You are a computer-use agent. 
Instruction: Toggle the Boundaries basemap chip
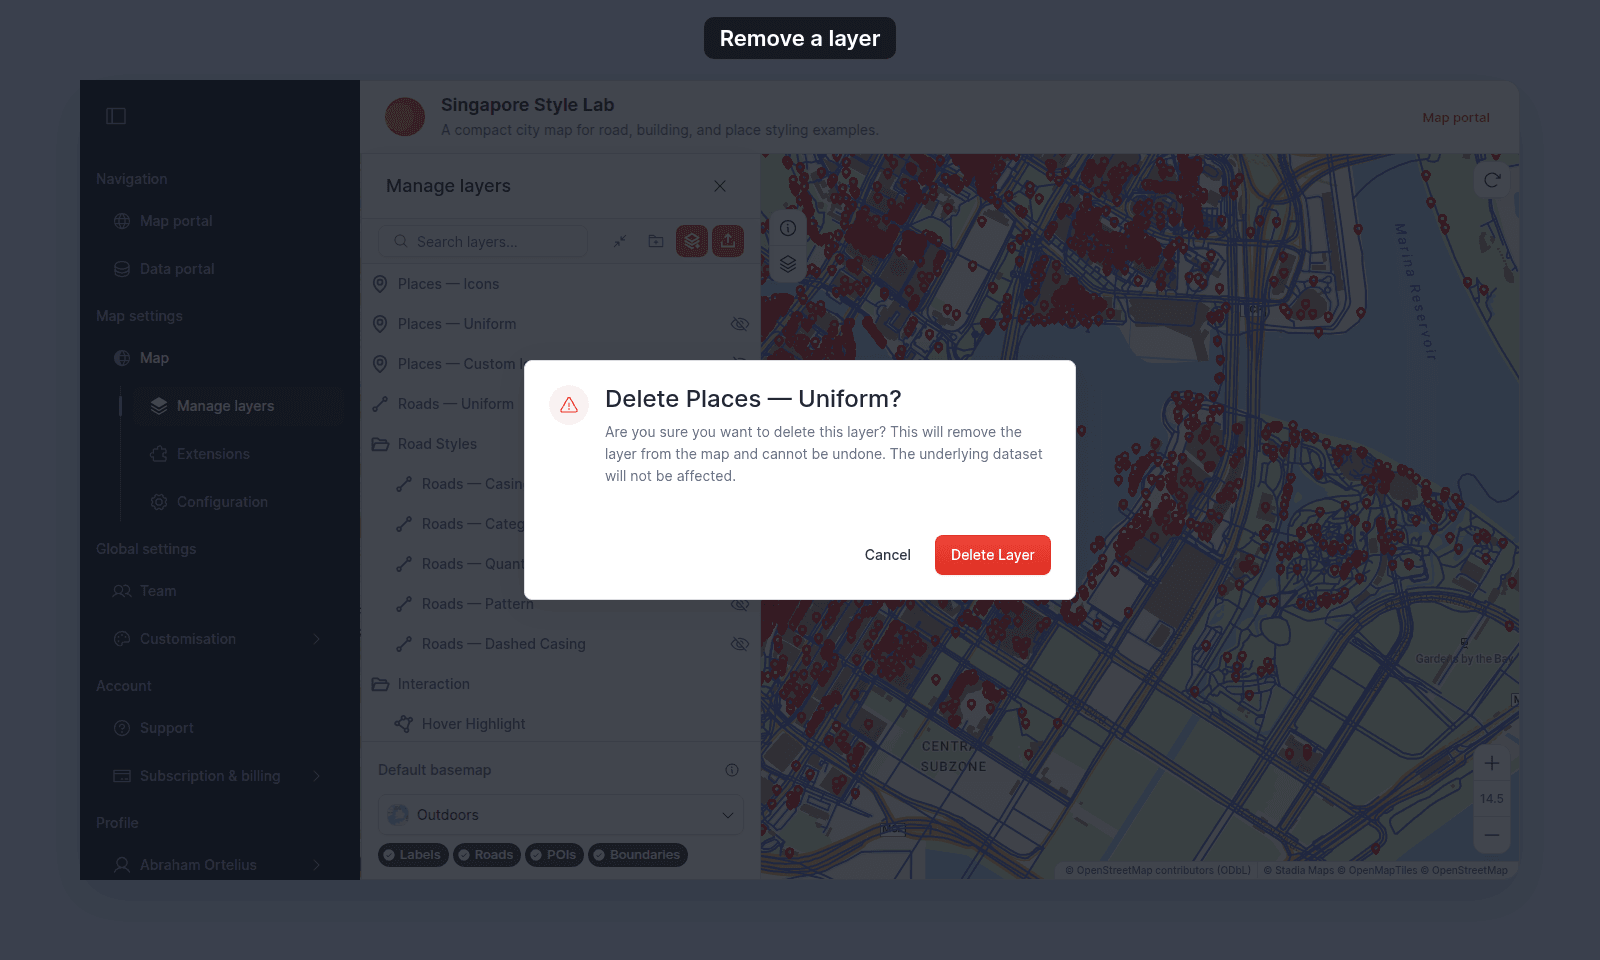(x=638, y=855)
